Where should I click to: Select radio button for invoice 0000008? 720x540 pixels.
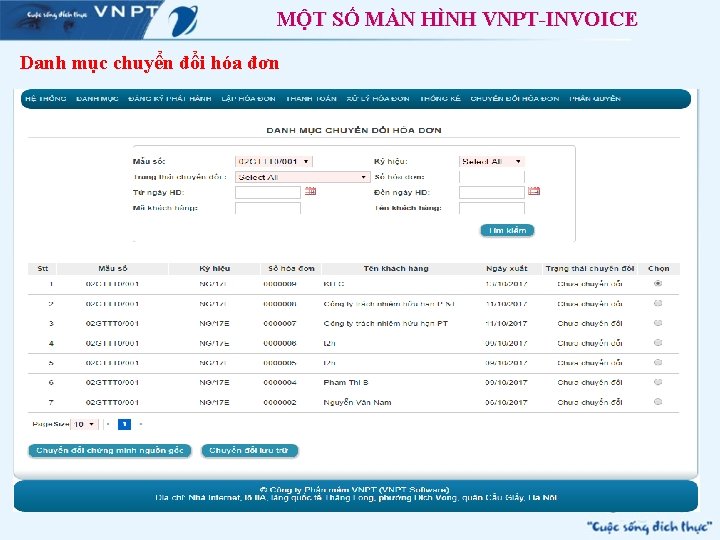(x=658, y=304)
